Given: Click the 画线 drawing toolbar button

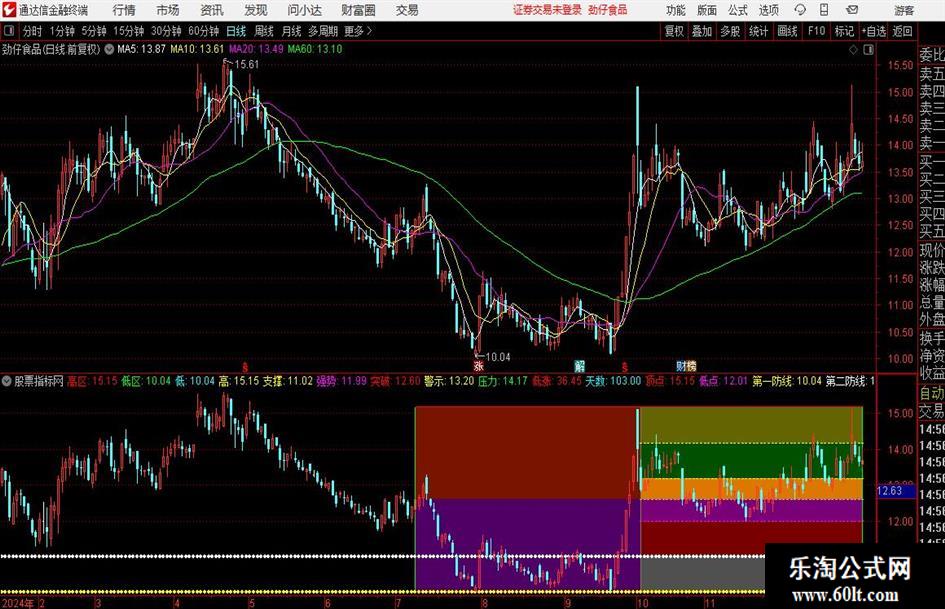Looking at the screenshot, I should tap(787, 31).
